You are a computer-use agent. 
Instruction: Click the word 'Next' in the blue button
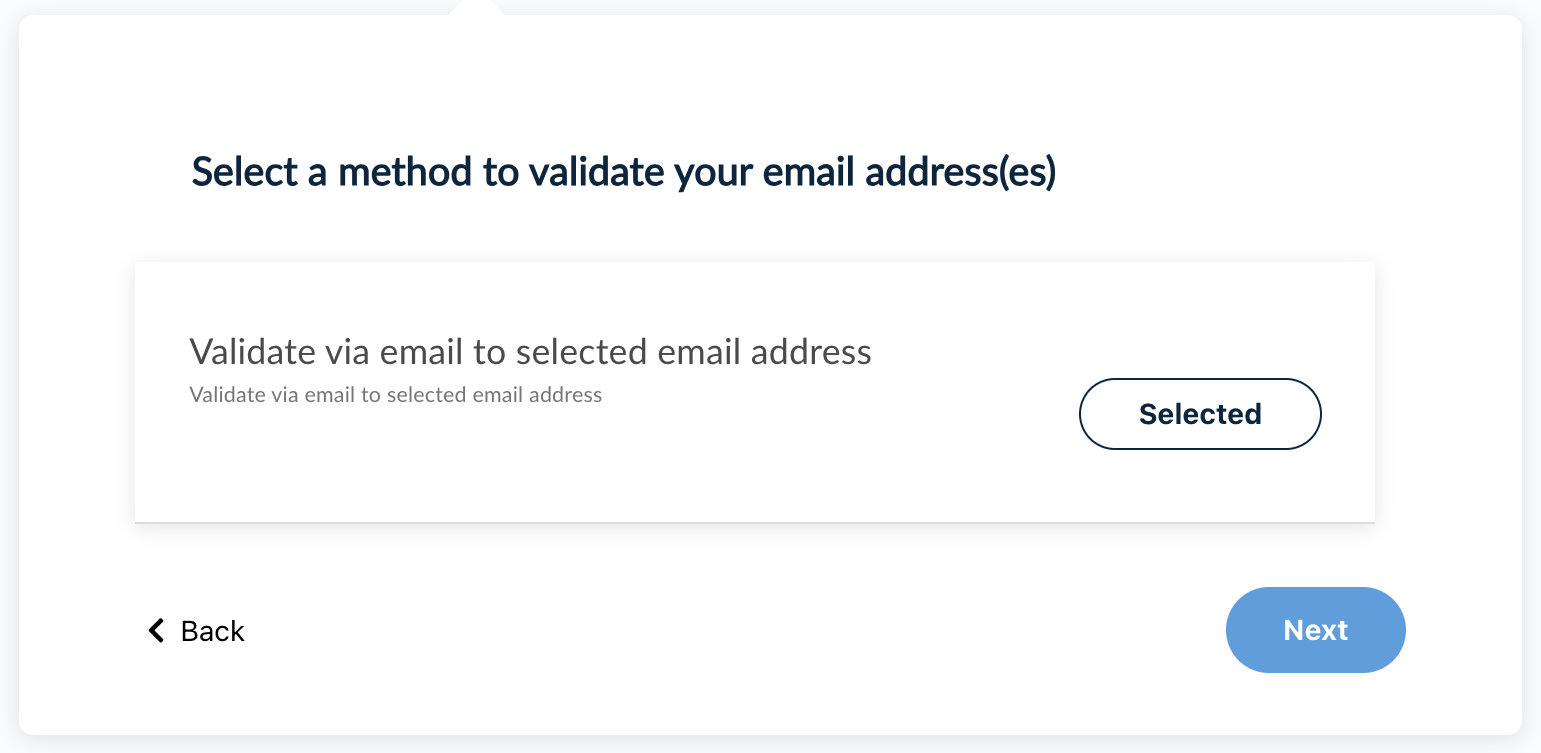pyautogui.click(x=1316, y=630)
